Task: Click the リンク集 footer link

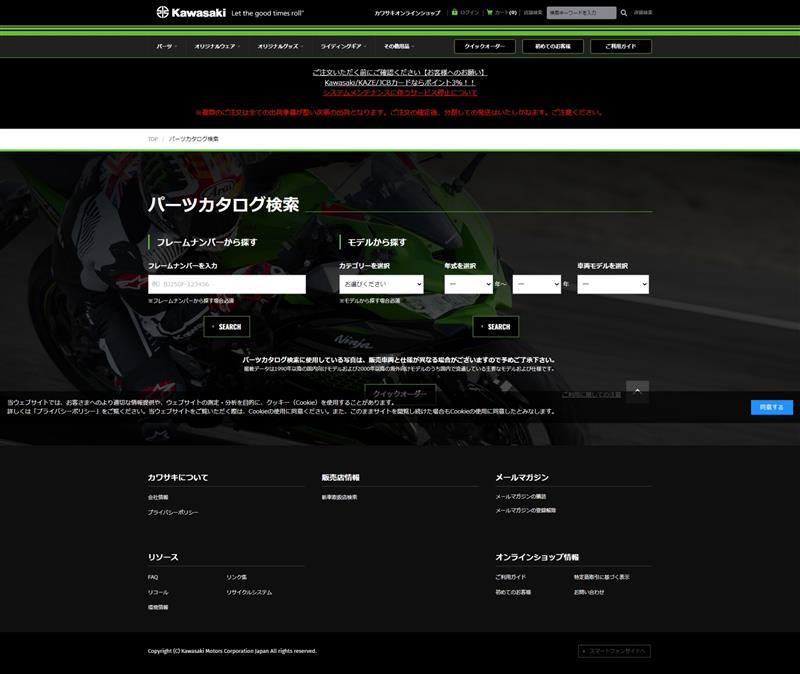Action: [237, 577]
